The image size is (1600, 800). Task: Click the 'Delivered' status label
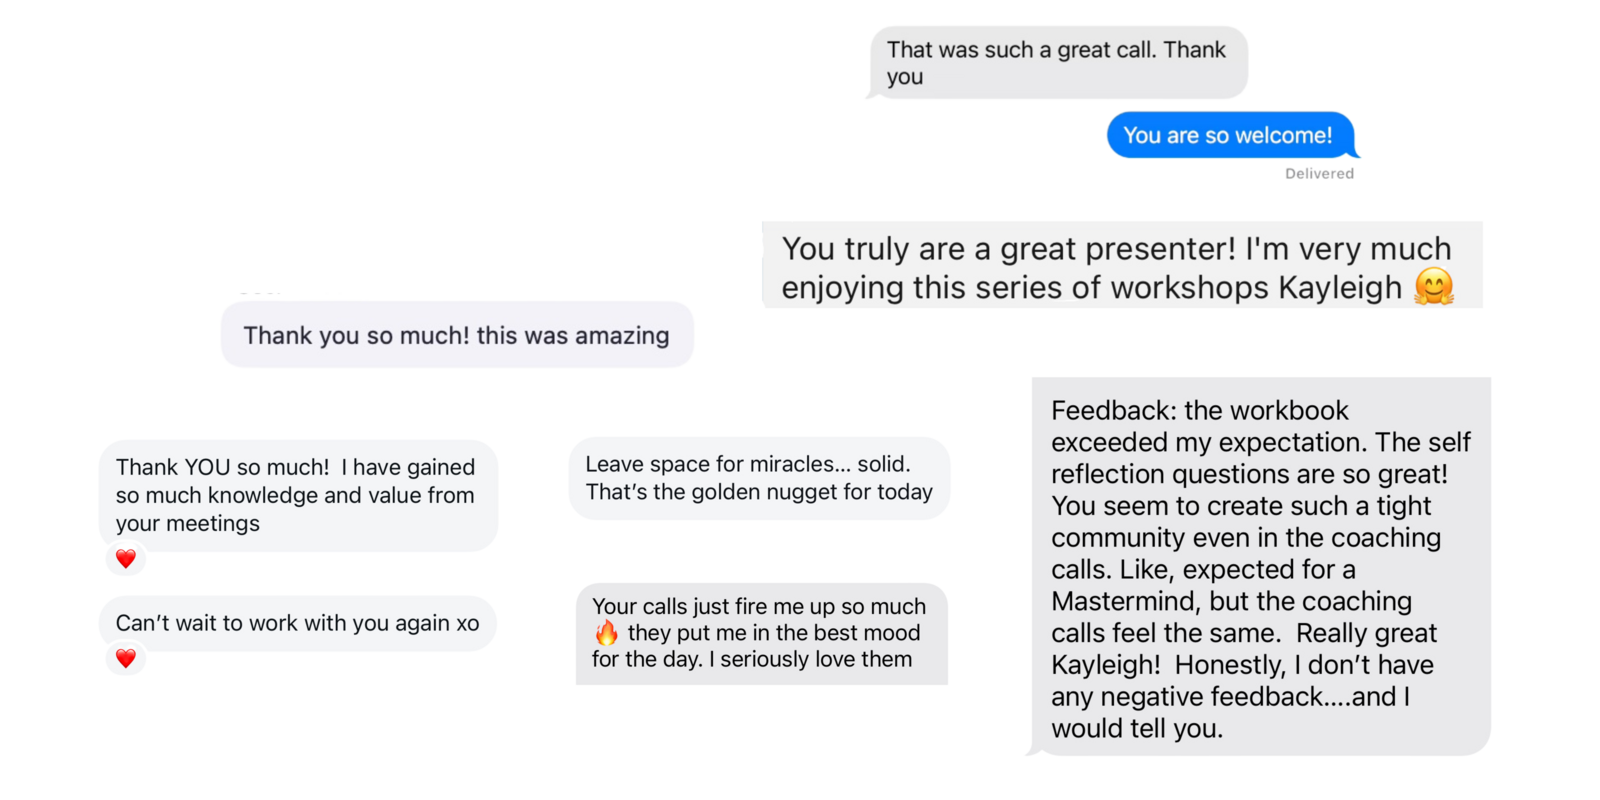[1319, 174]
